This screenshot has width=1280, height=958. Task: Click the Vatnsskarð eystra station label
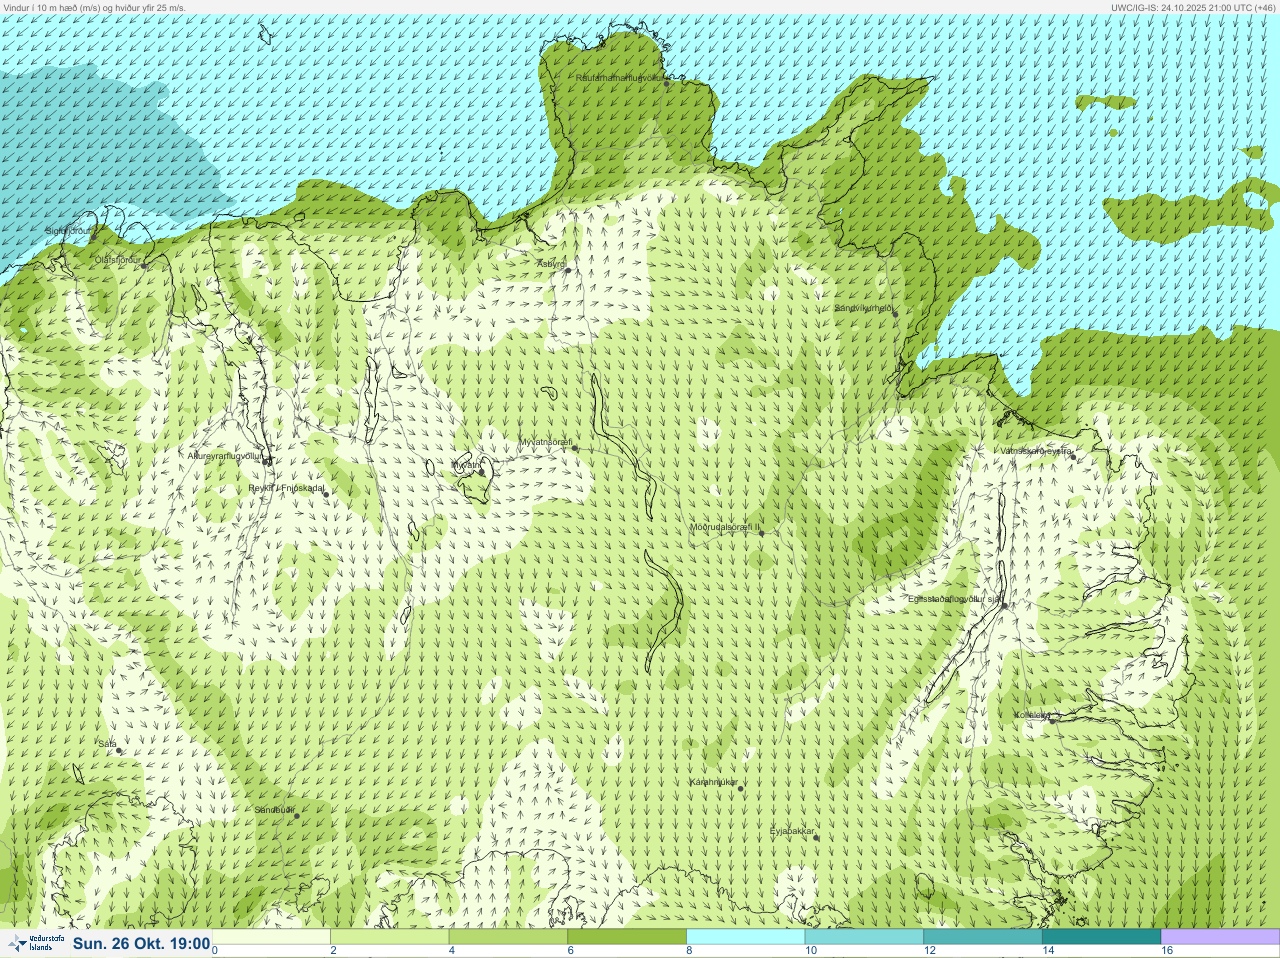coord(1036,452)
